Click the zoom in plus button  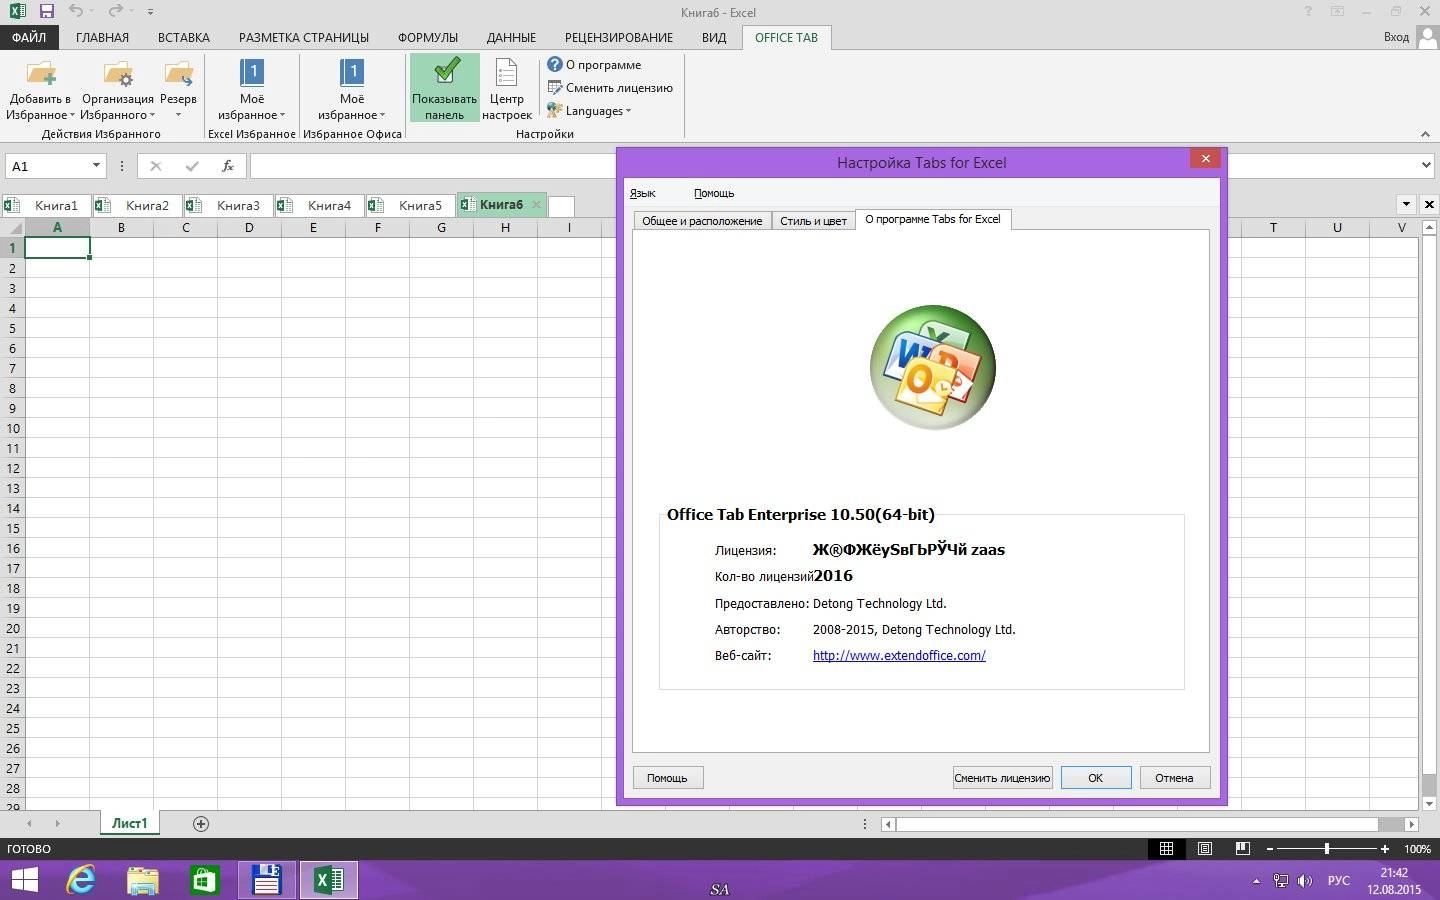1385,849
